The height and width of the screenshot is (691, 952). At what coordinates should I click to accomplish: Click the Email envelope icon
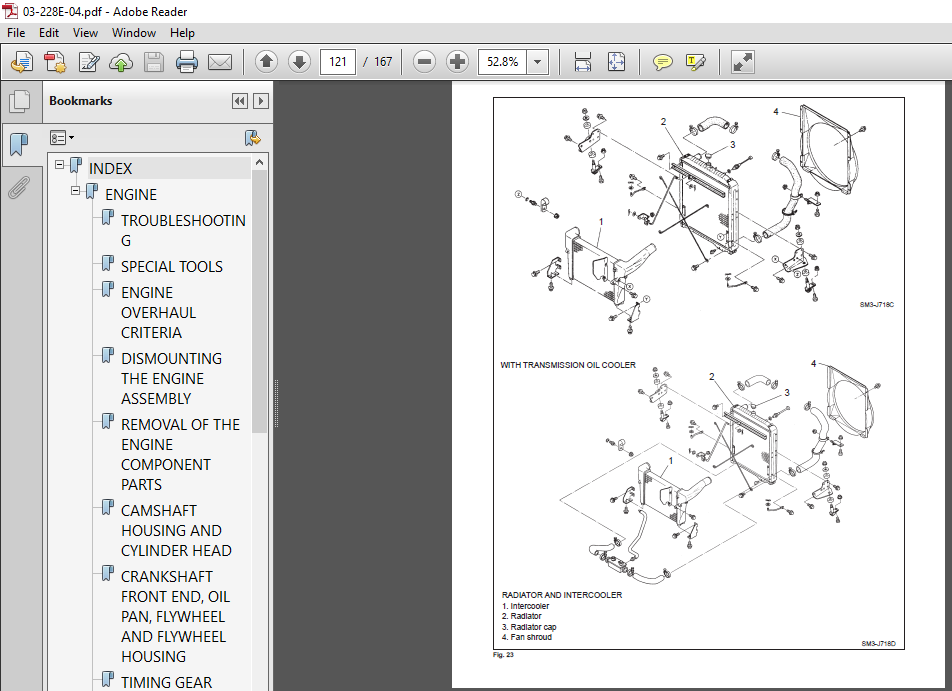click(x=220, y=62)
